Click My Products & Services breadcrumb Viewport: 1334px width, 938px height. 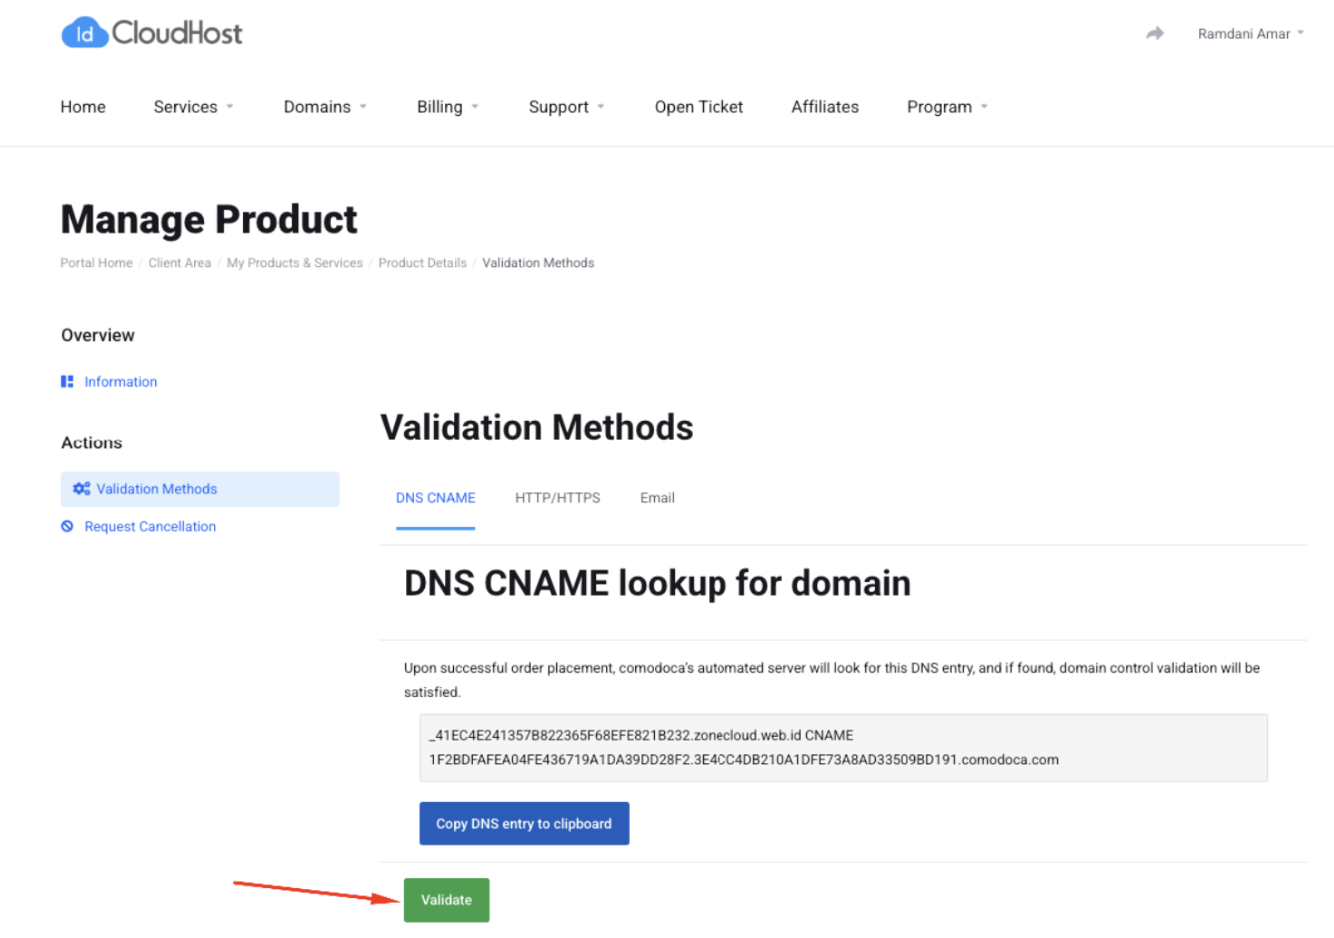295,263
